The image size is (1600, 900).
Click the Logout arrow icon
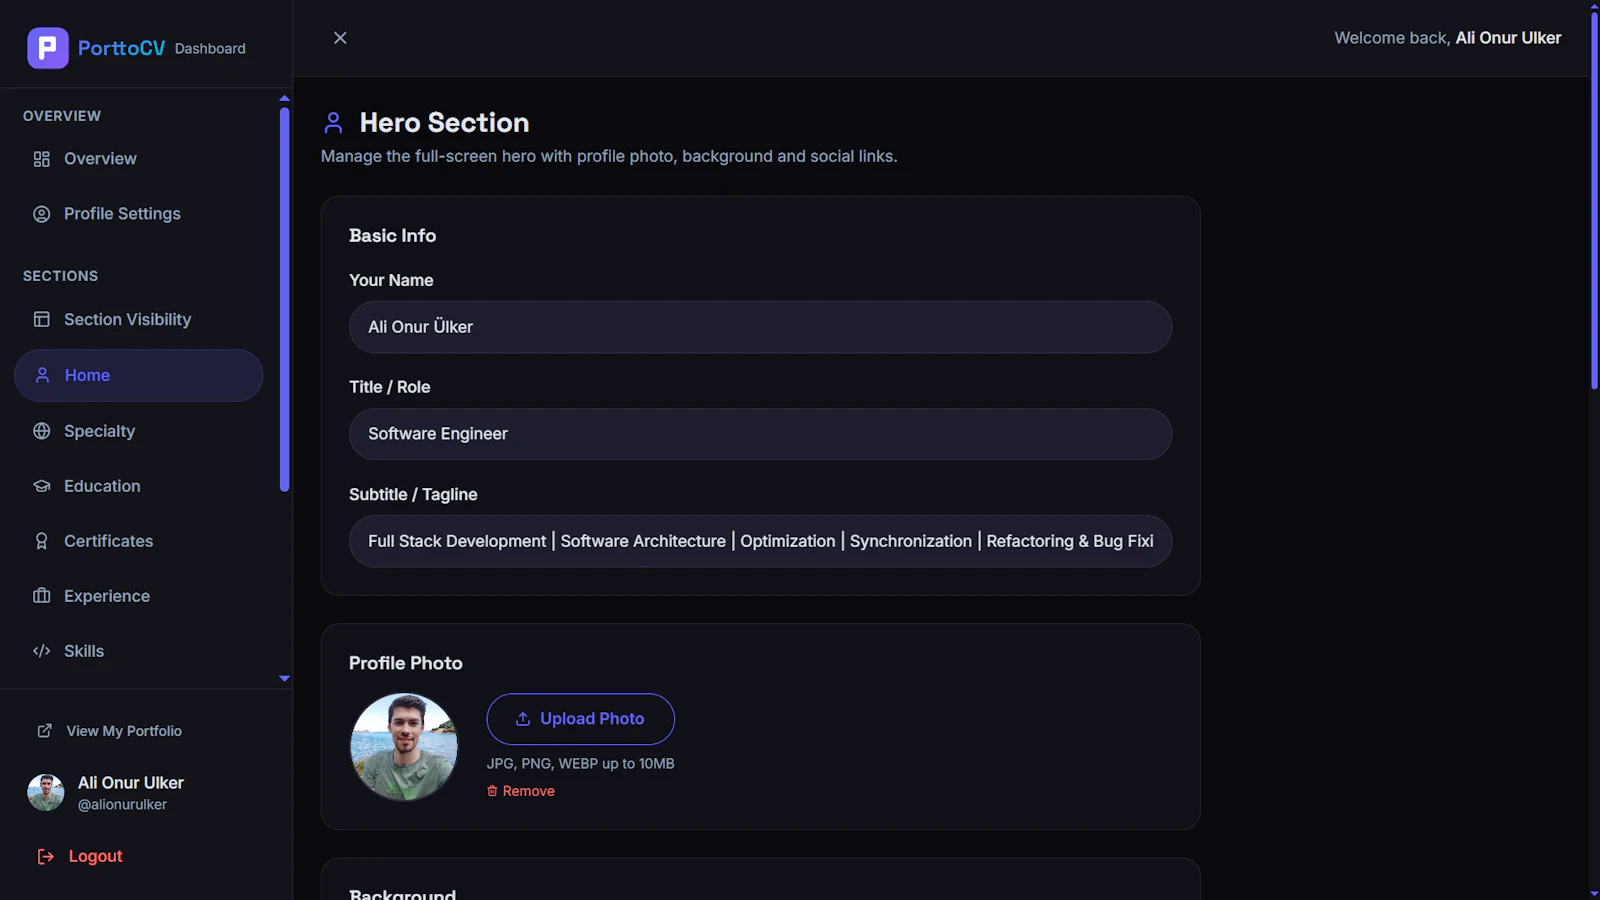point(45,857)
